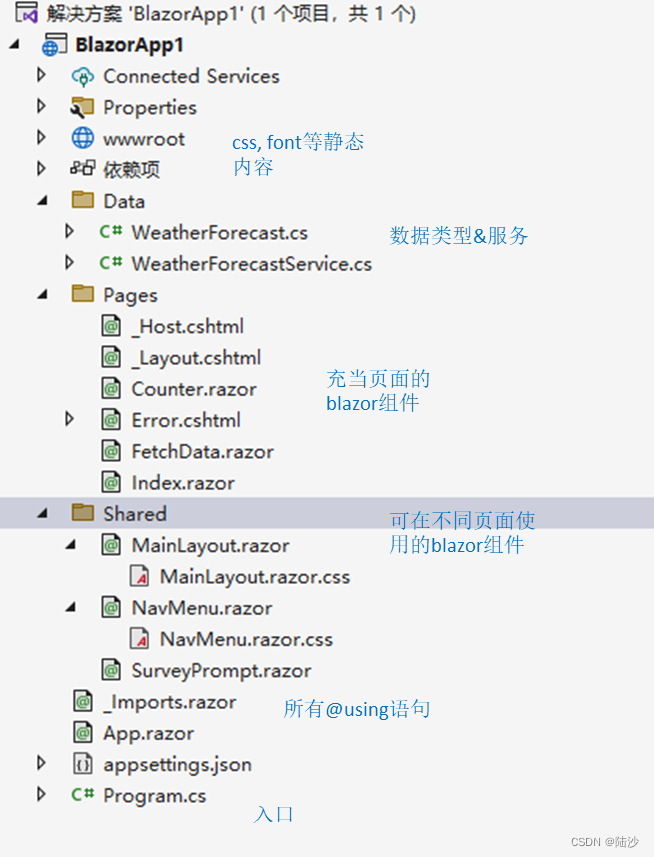Select the razor @ icon of Counter.razor
Screen dimensions: 654x857
tap(110, 388)
